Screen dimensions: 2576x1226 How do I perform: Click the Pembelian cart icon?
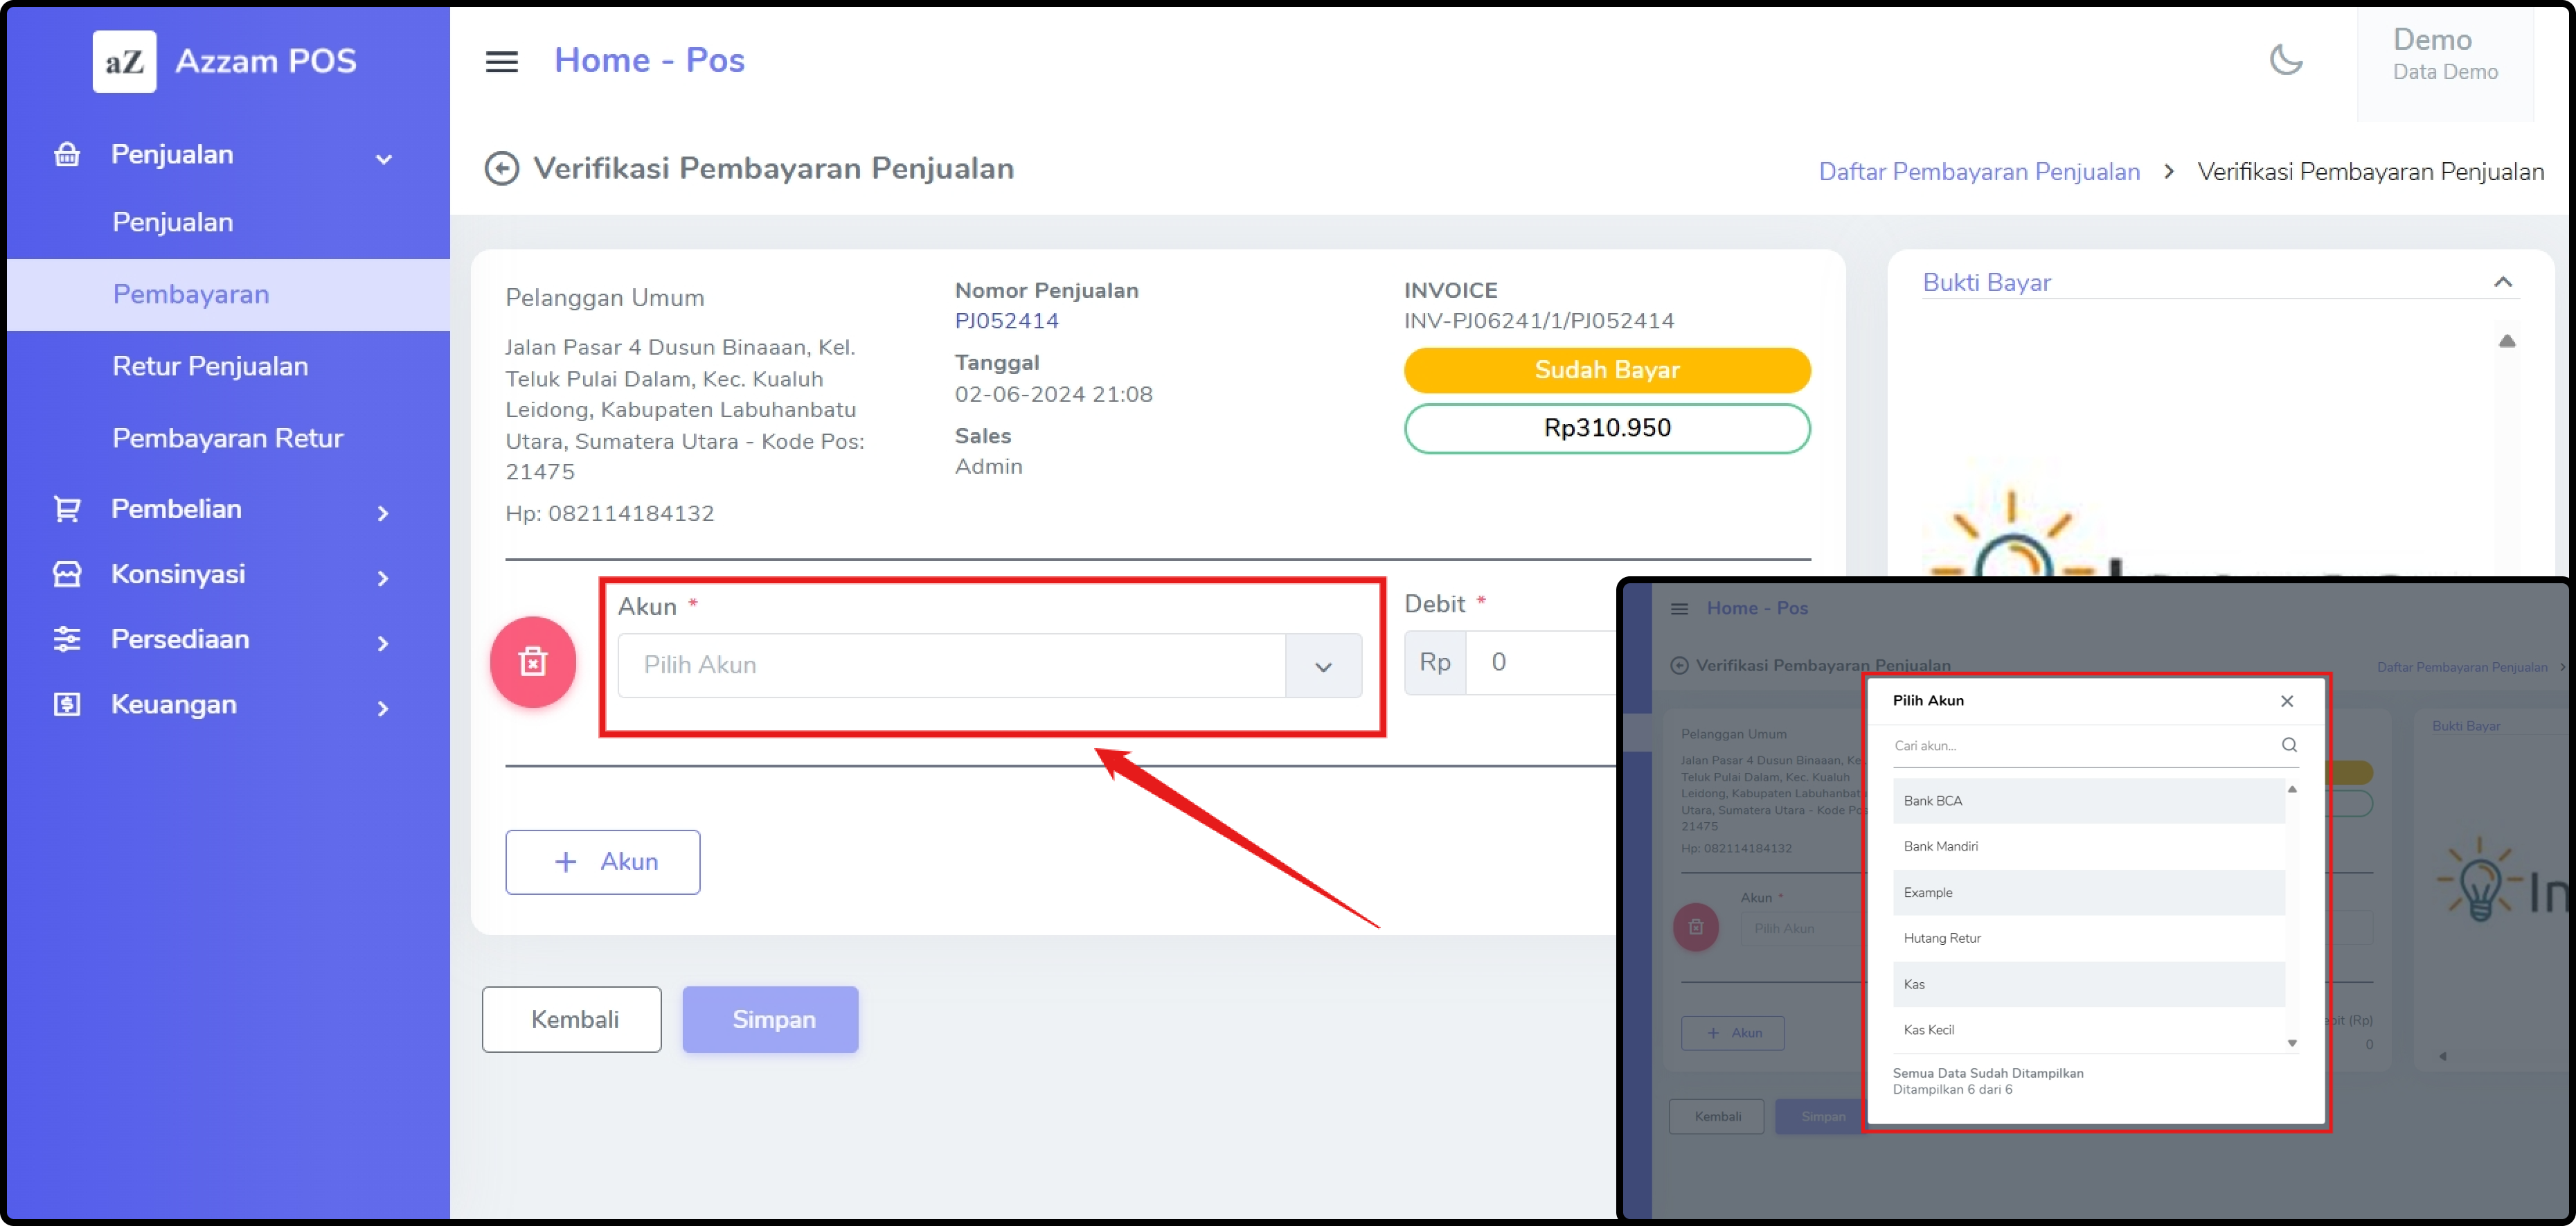(67, 509)
